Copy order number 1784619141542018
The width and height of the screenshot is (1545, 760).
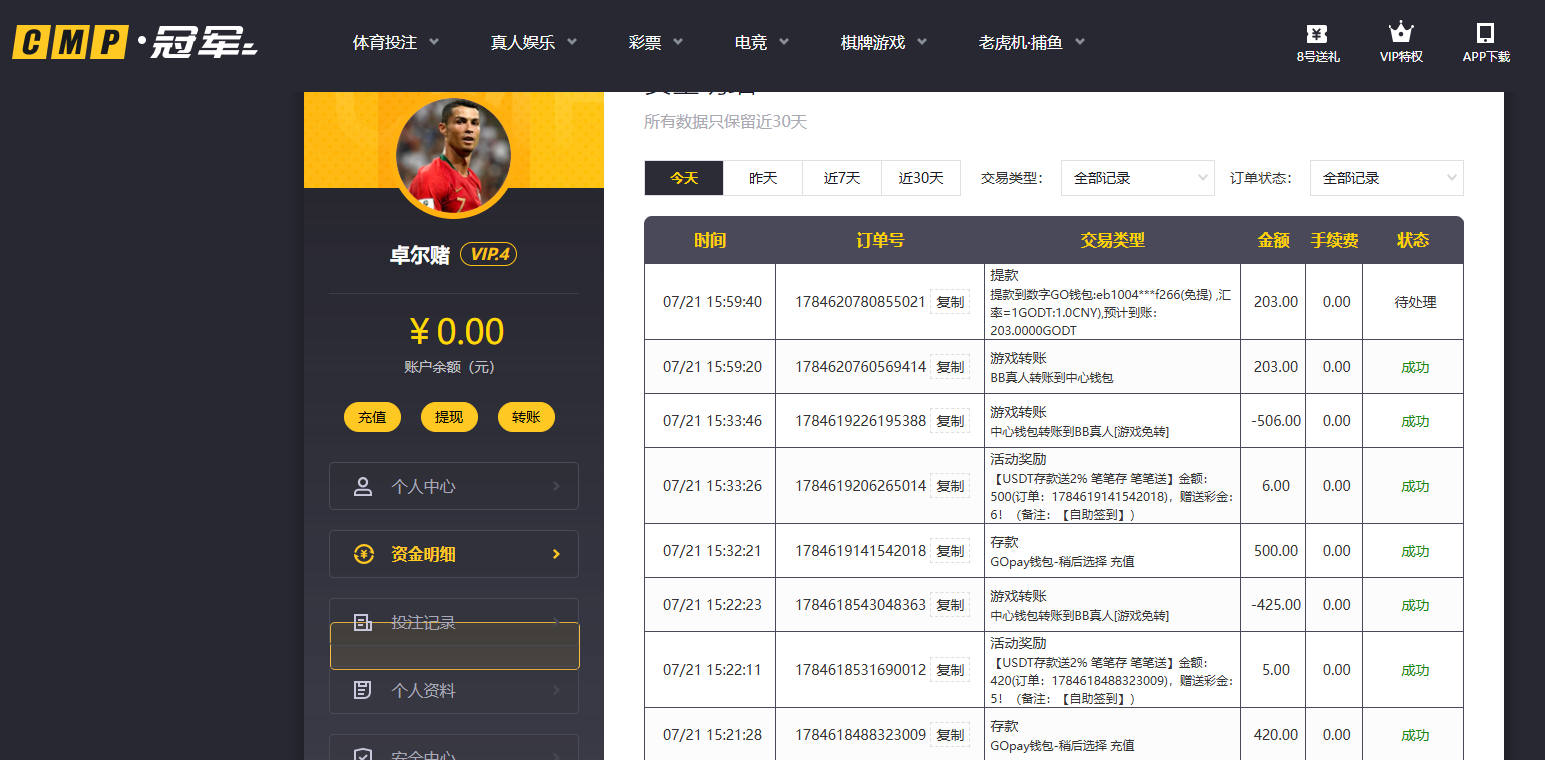point(950,551)
